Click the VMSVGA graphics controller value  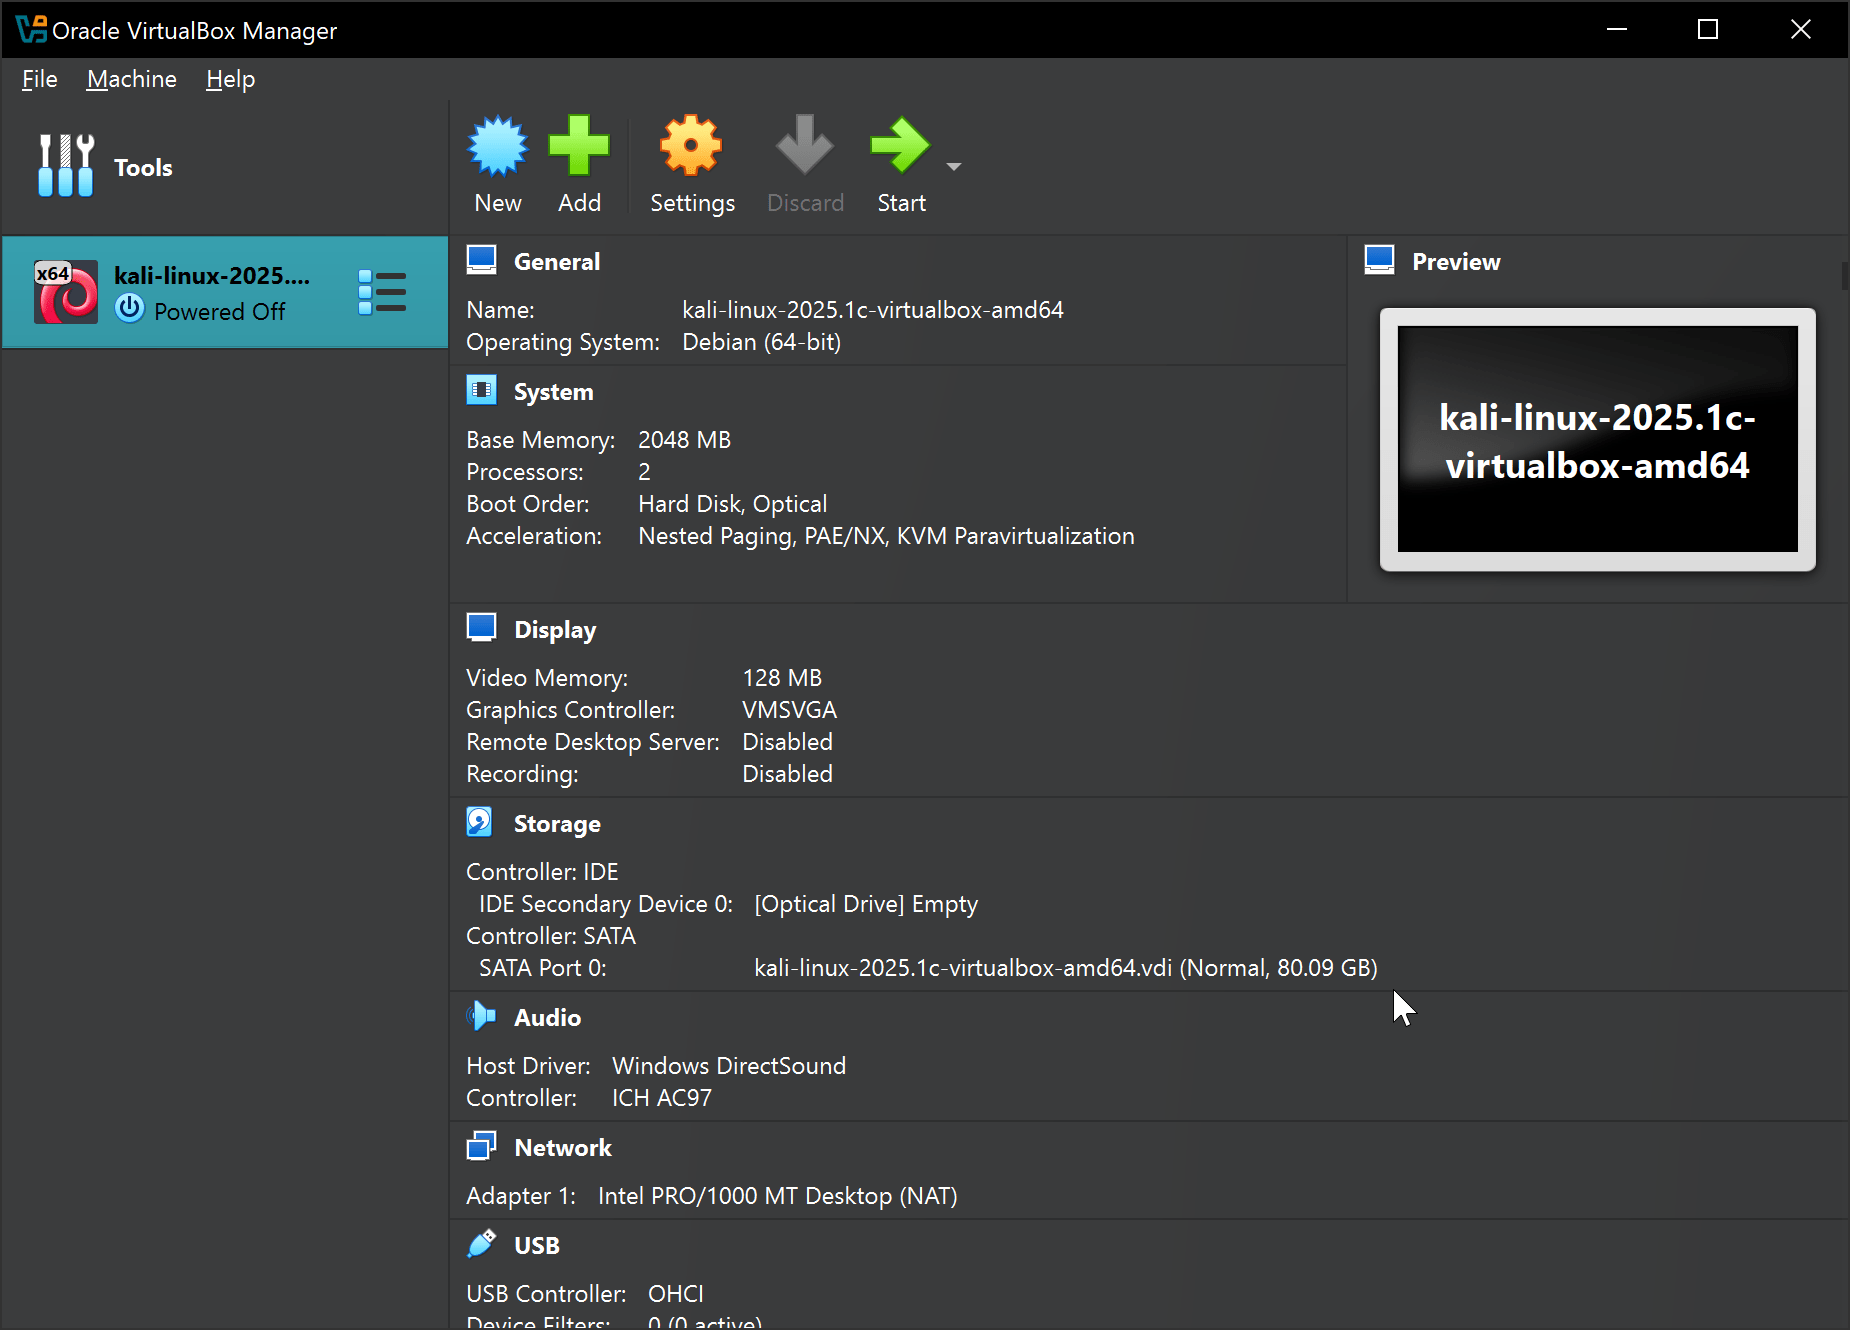tap(789, 710)
